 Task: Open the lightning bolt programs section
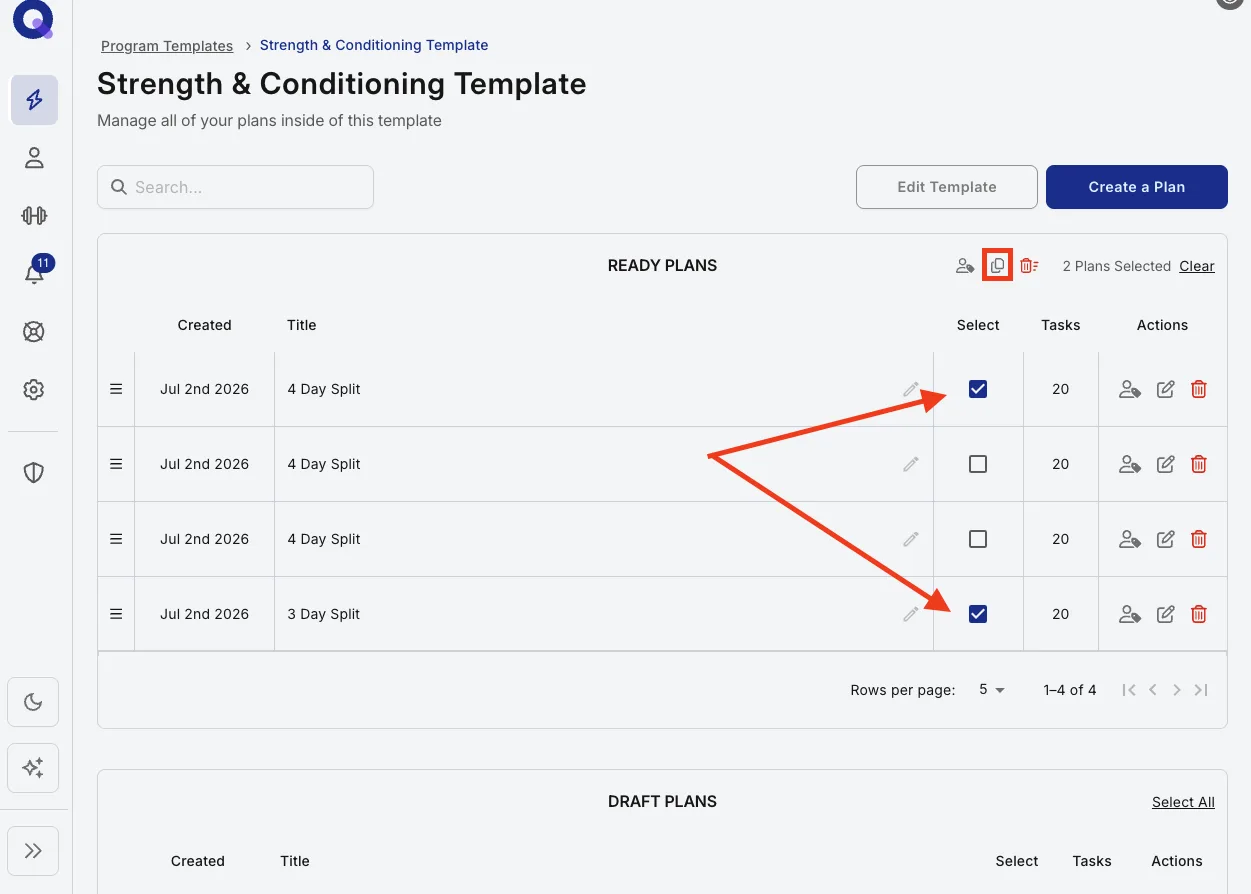coord(34,100)
